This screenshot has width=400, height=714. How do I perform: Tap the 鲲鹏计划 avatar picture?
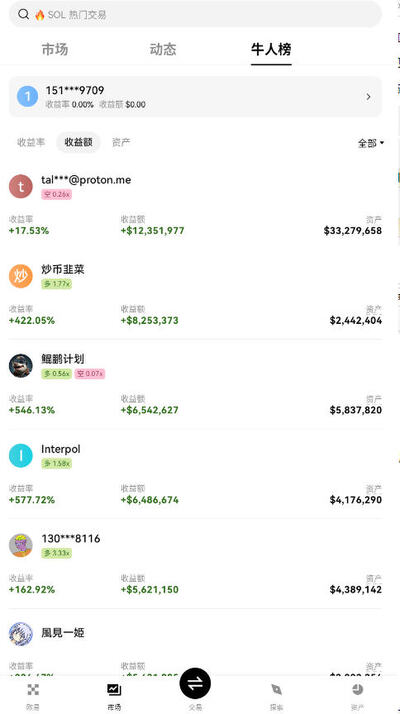pyautogui.click(x=21, y=366)
